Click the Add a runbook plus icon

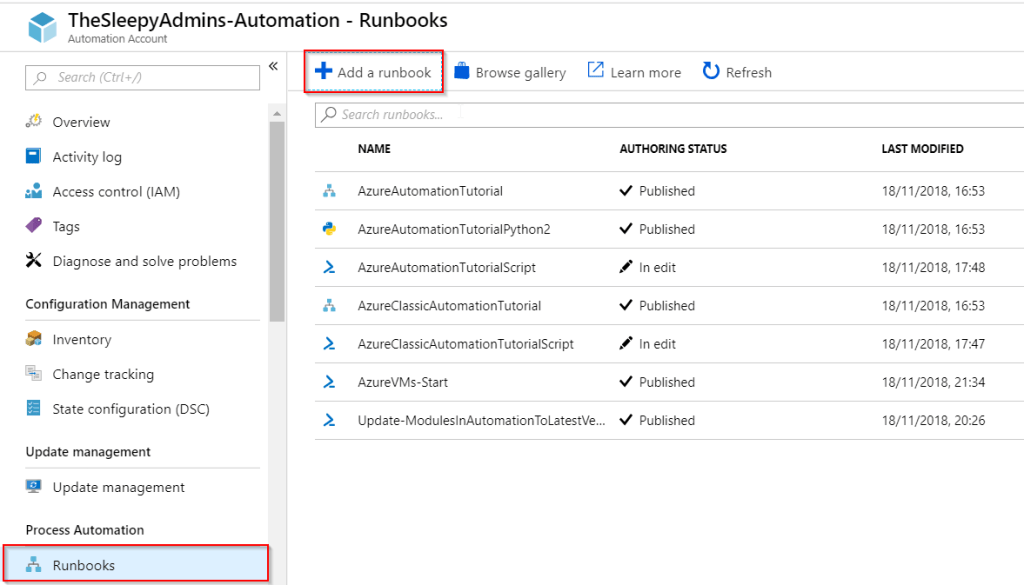[x=323, y=71]
